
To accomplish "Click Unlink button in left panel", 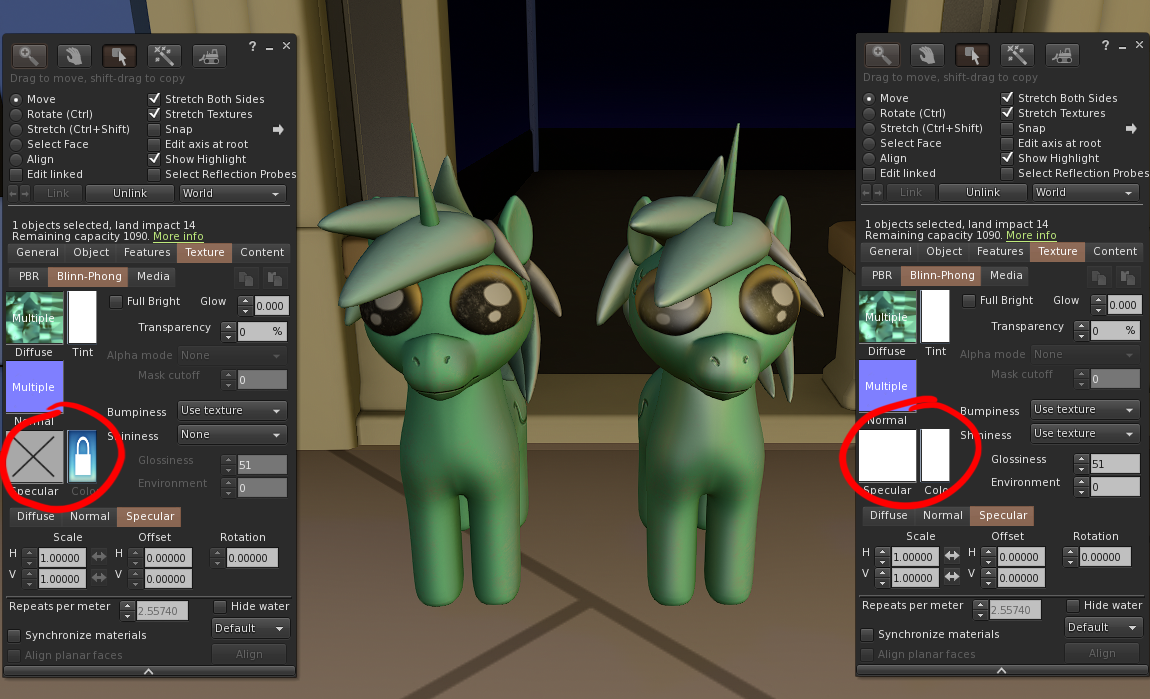I will point(130,194).
